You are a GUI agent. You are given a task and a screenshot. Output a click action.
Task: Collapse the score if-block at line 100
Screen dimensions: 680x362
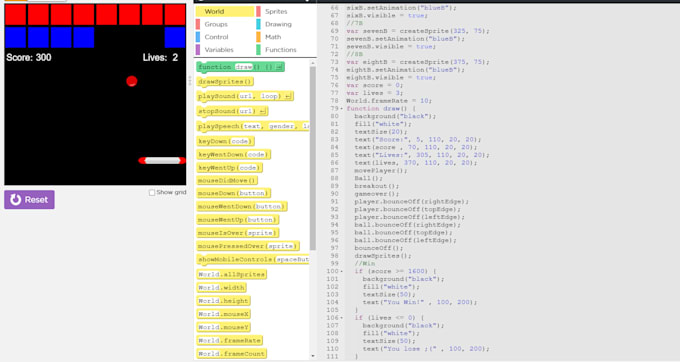click(x=342, y=271)
